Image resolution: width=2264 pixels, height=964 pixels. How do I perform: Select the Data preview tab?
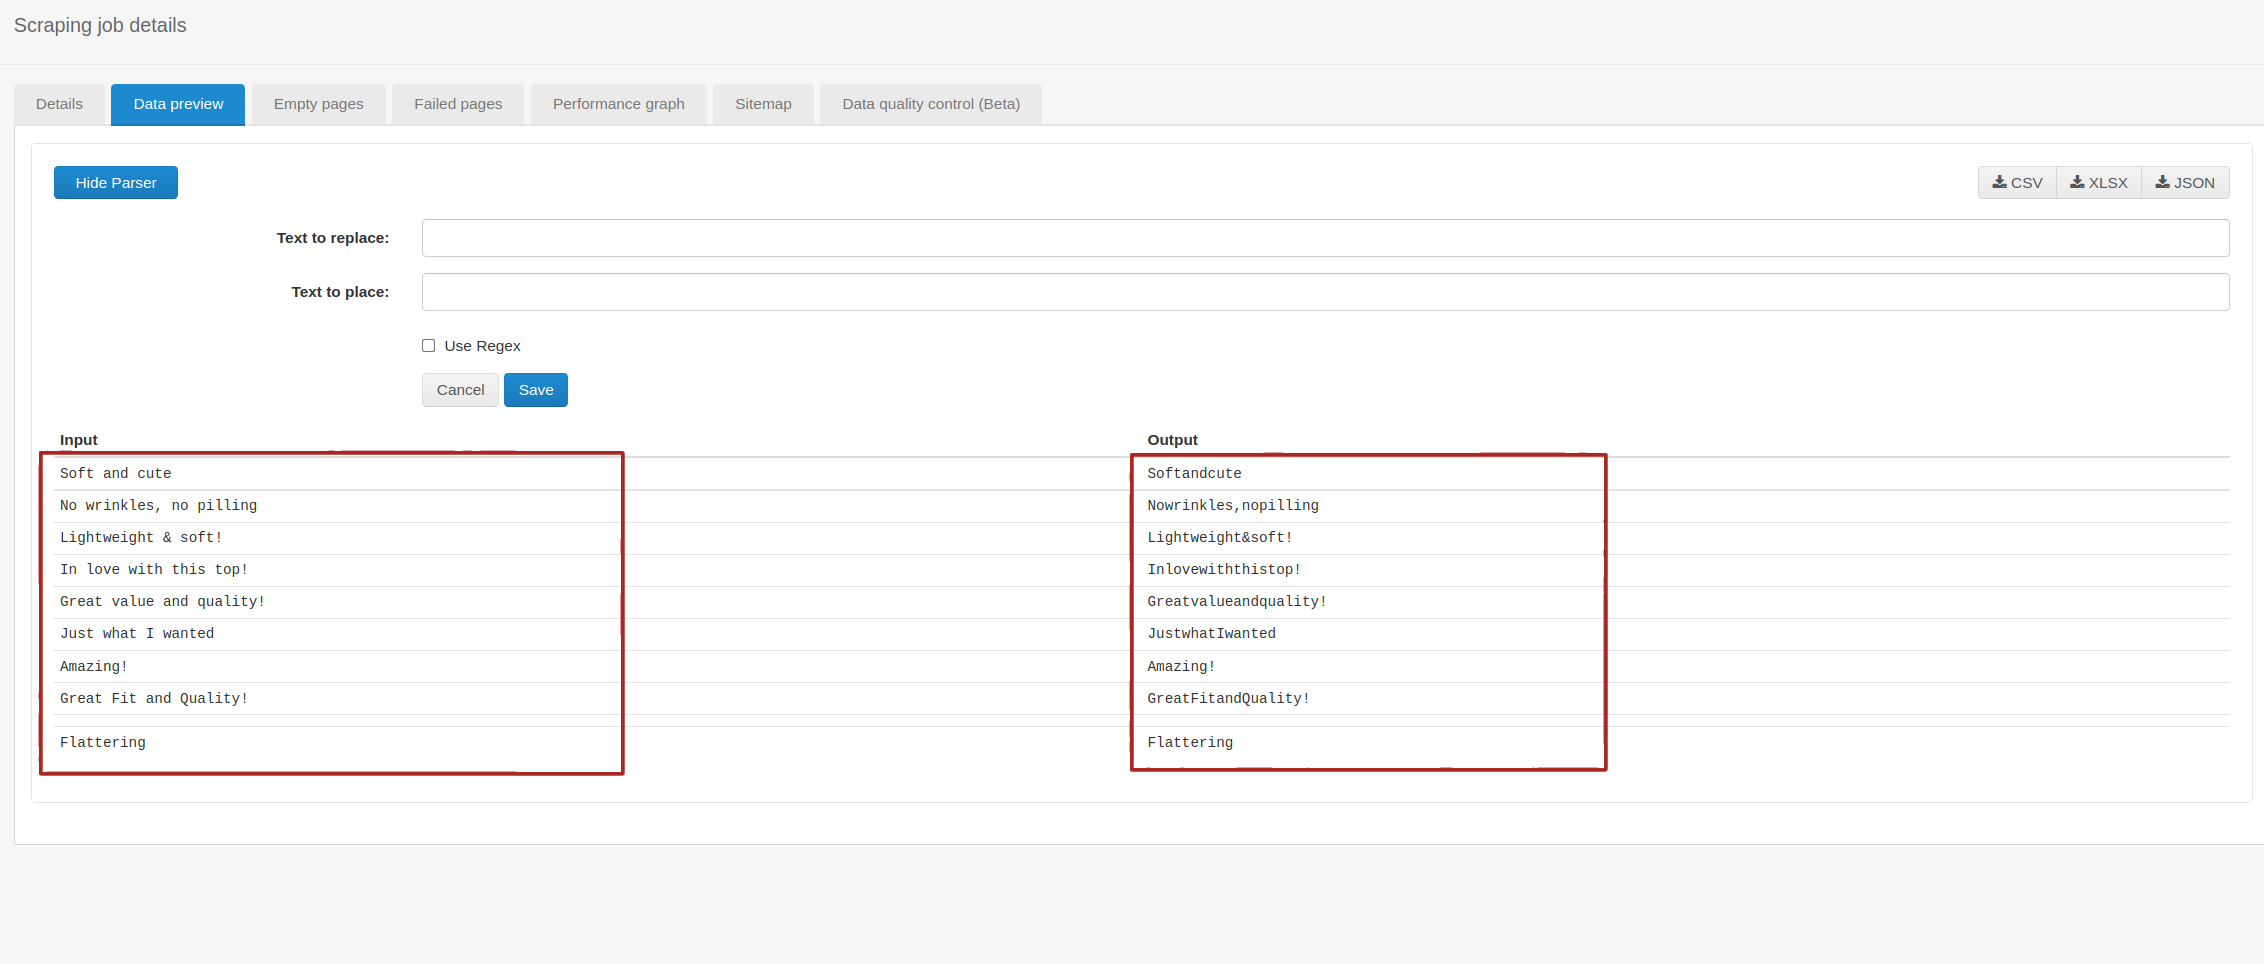pyautogui.click(x=178, y=104)
